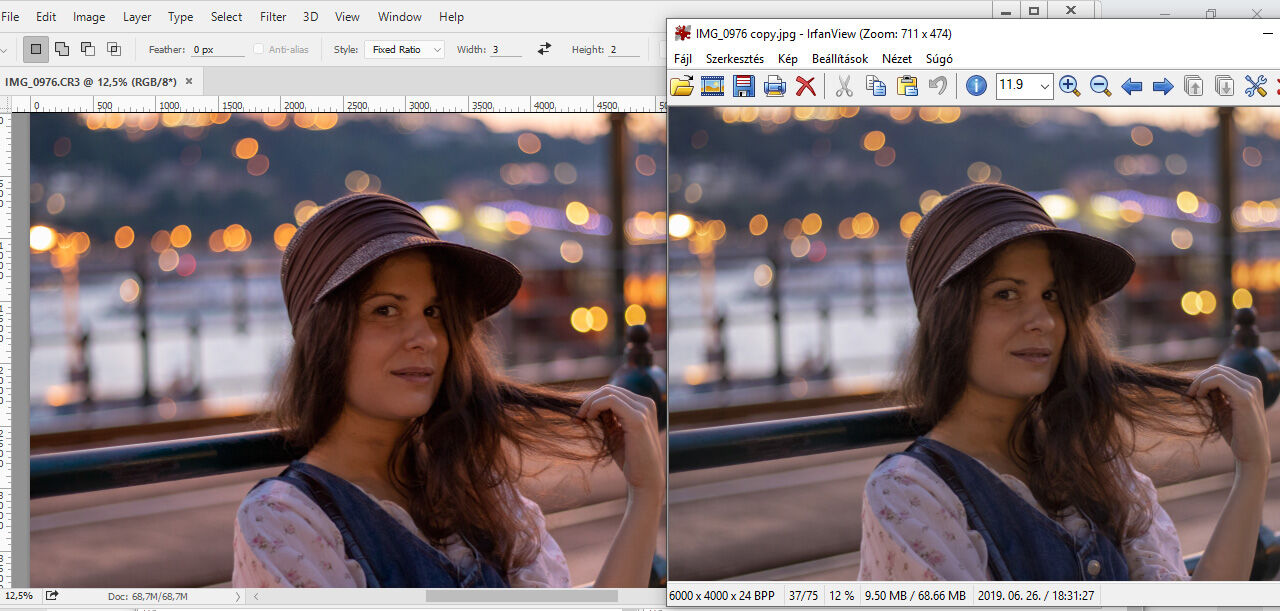Open the Beállítások menu in IrfanView
The width and height of the screenshot is (1280, 611).
coord(839,59)
